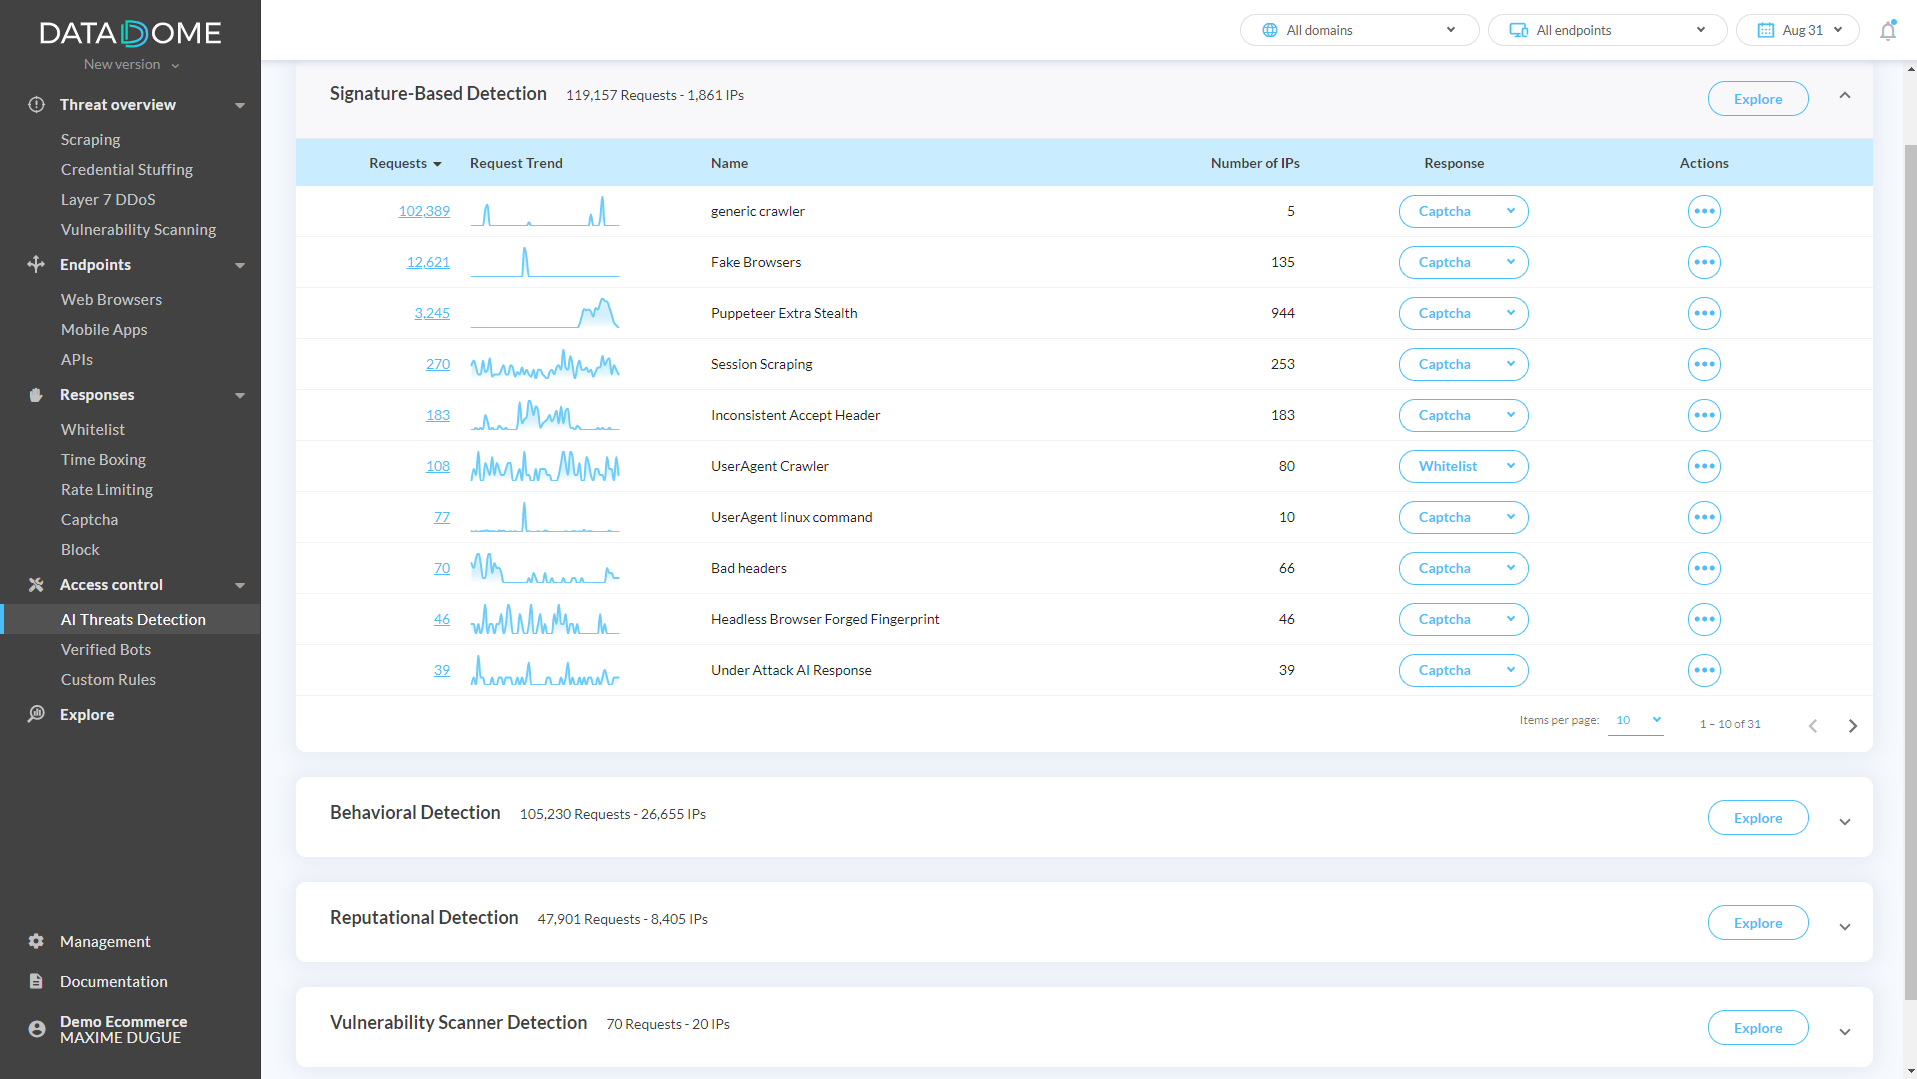Image resolution: width=1917 pixels, height=1079 pixels.
Task: Open the All domains dropdown
Action: point(1359,30)
